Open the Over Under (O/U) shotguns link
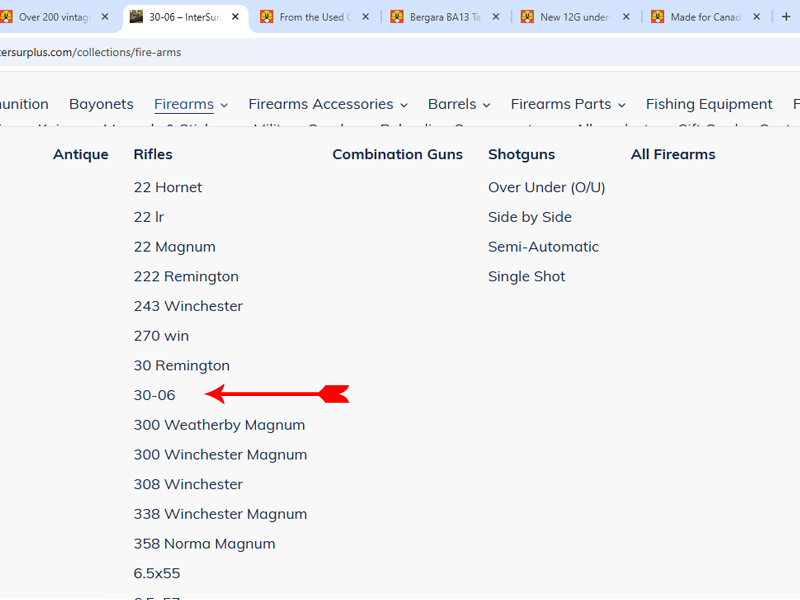 tap(546, 187)
